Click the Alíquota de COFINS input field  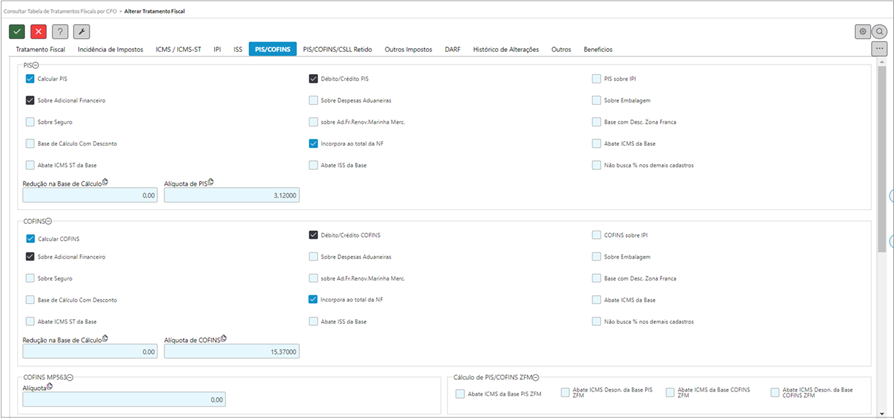pos(231,352)
